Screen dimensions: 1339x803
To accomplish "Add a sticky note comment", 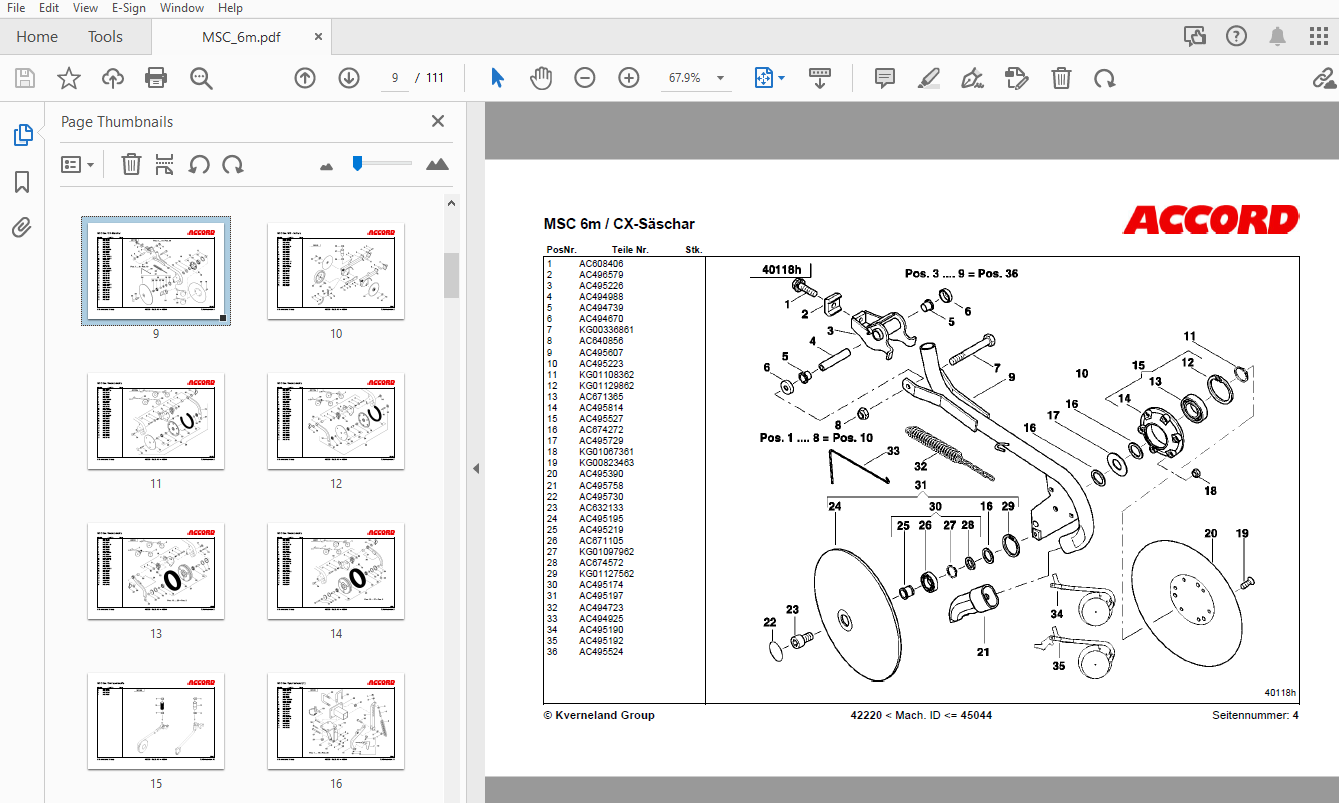I will click(x=885, y=78).
